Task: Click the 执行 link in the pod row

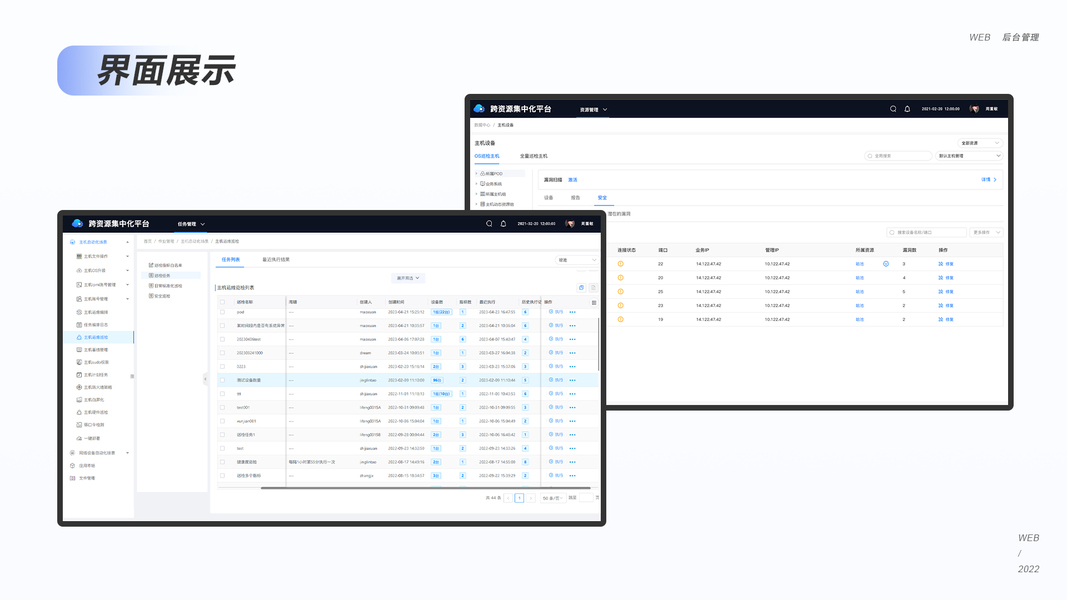Action: click(557, 312)
